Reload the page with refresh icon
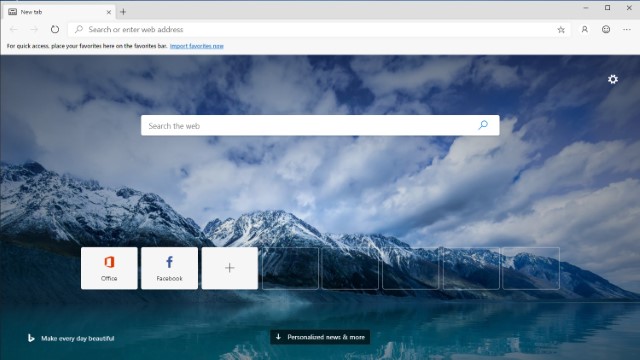The height and width of the screenshot is (360, 640). pyautogui.click(x=55, y=29)
